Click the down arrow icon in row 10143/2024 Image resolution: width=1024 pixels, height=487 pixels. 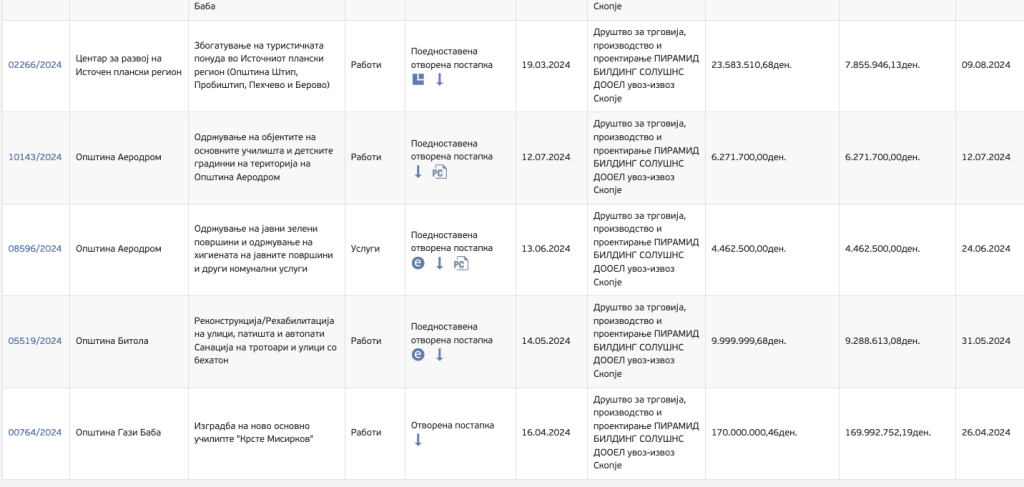418,172
